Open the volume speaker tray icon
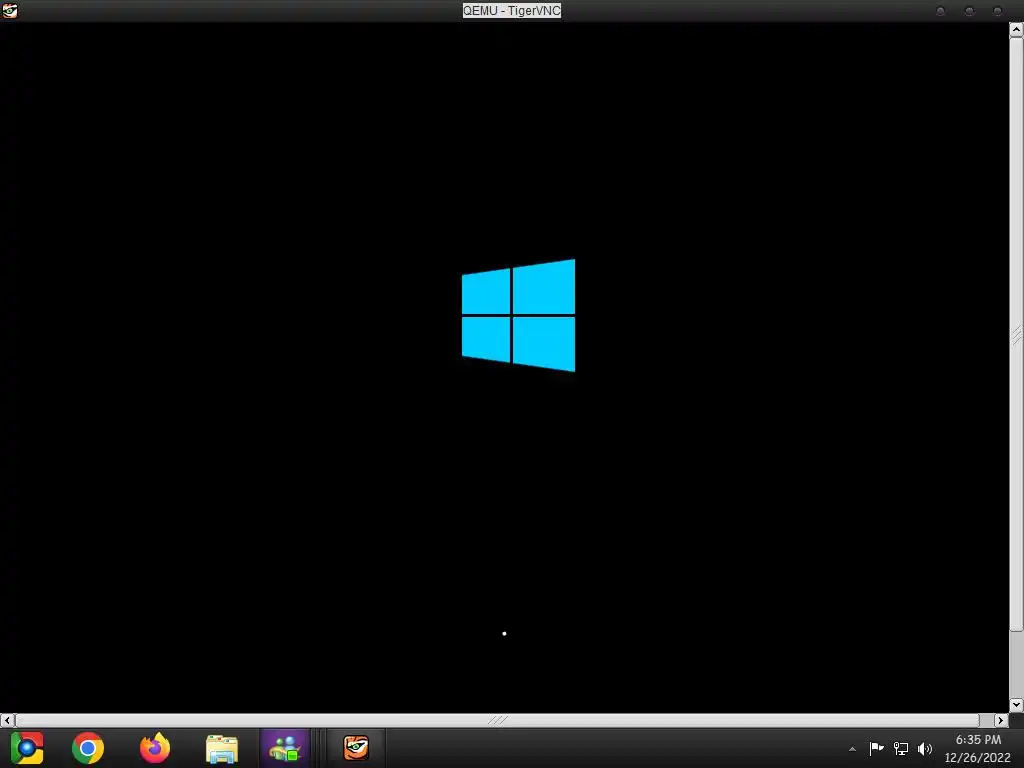This screenshot has width=1024, height=768. coord(925,748)
